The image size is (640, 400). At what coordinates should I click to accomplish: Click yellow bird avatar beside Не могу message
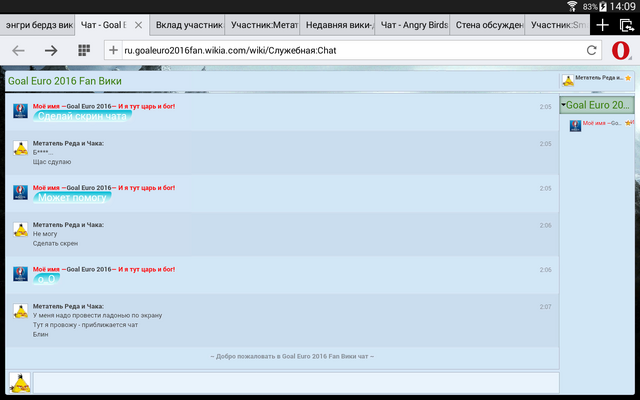(20, 229)
